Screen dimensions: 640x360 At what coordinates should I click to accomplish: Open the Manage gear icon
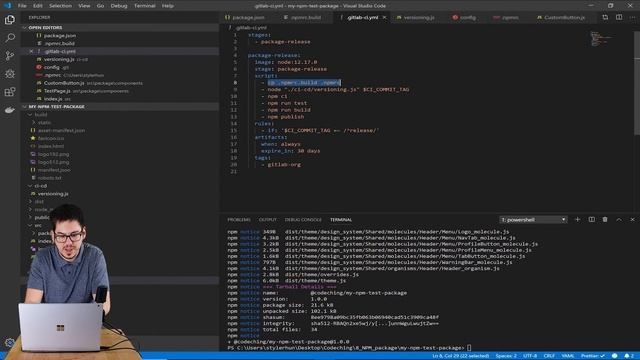tap(9, 342)
